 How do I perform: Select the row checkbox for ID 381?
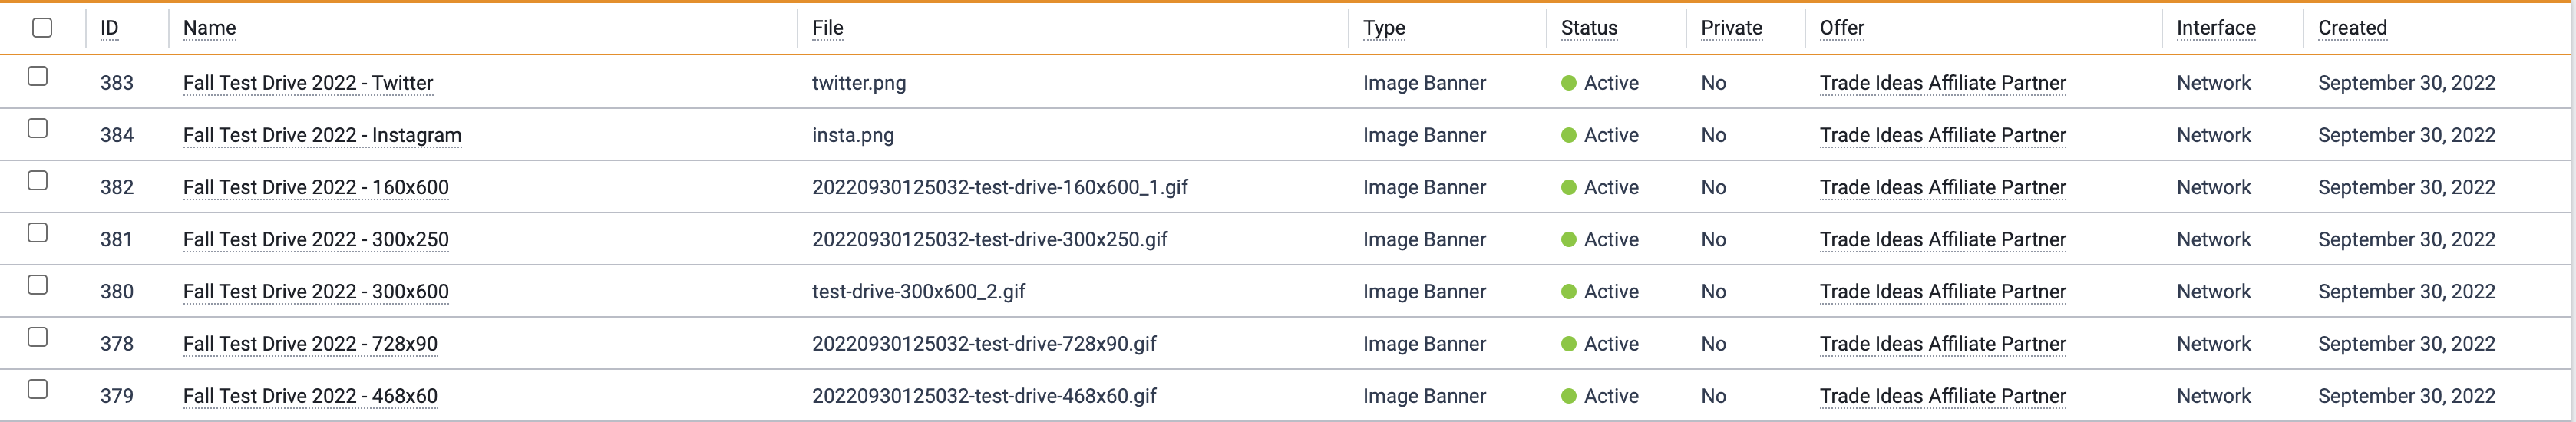38,232
